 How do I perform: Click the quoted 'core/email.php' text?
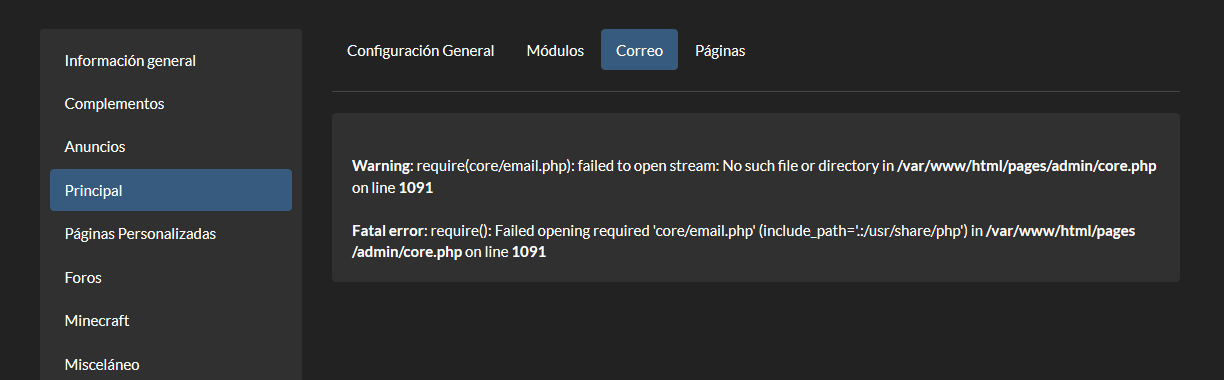point(703,230)
